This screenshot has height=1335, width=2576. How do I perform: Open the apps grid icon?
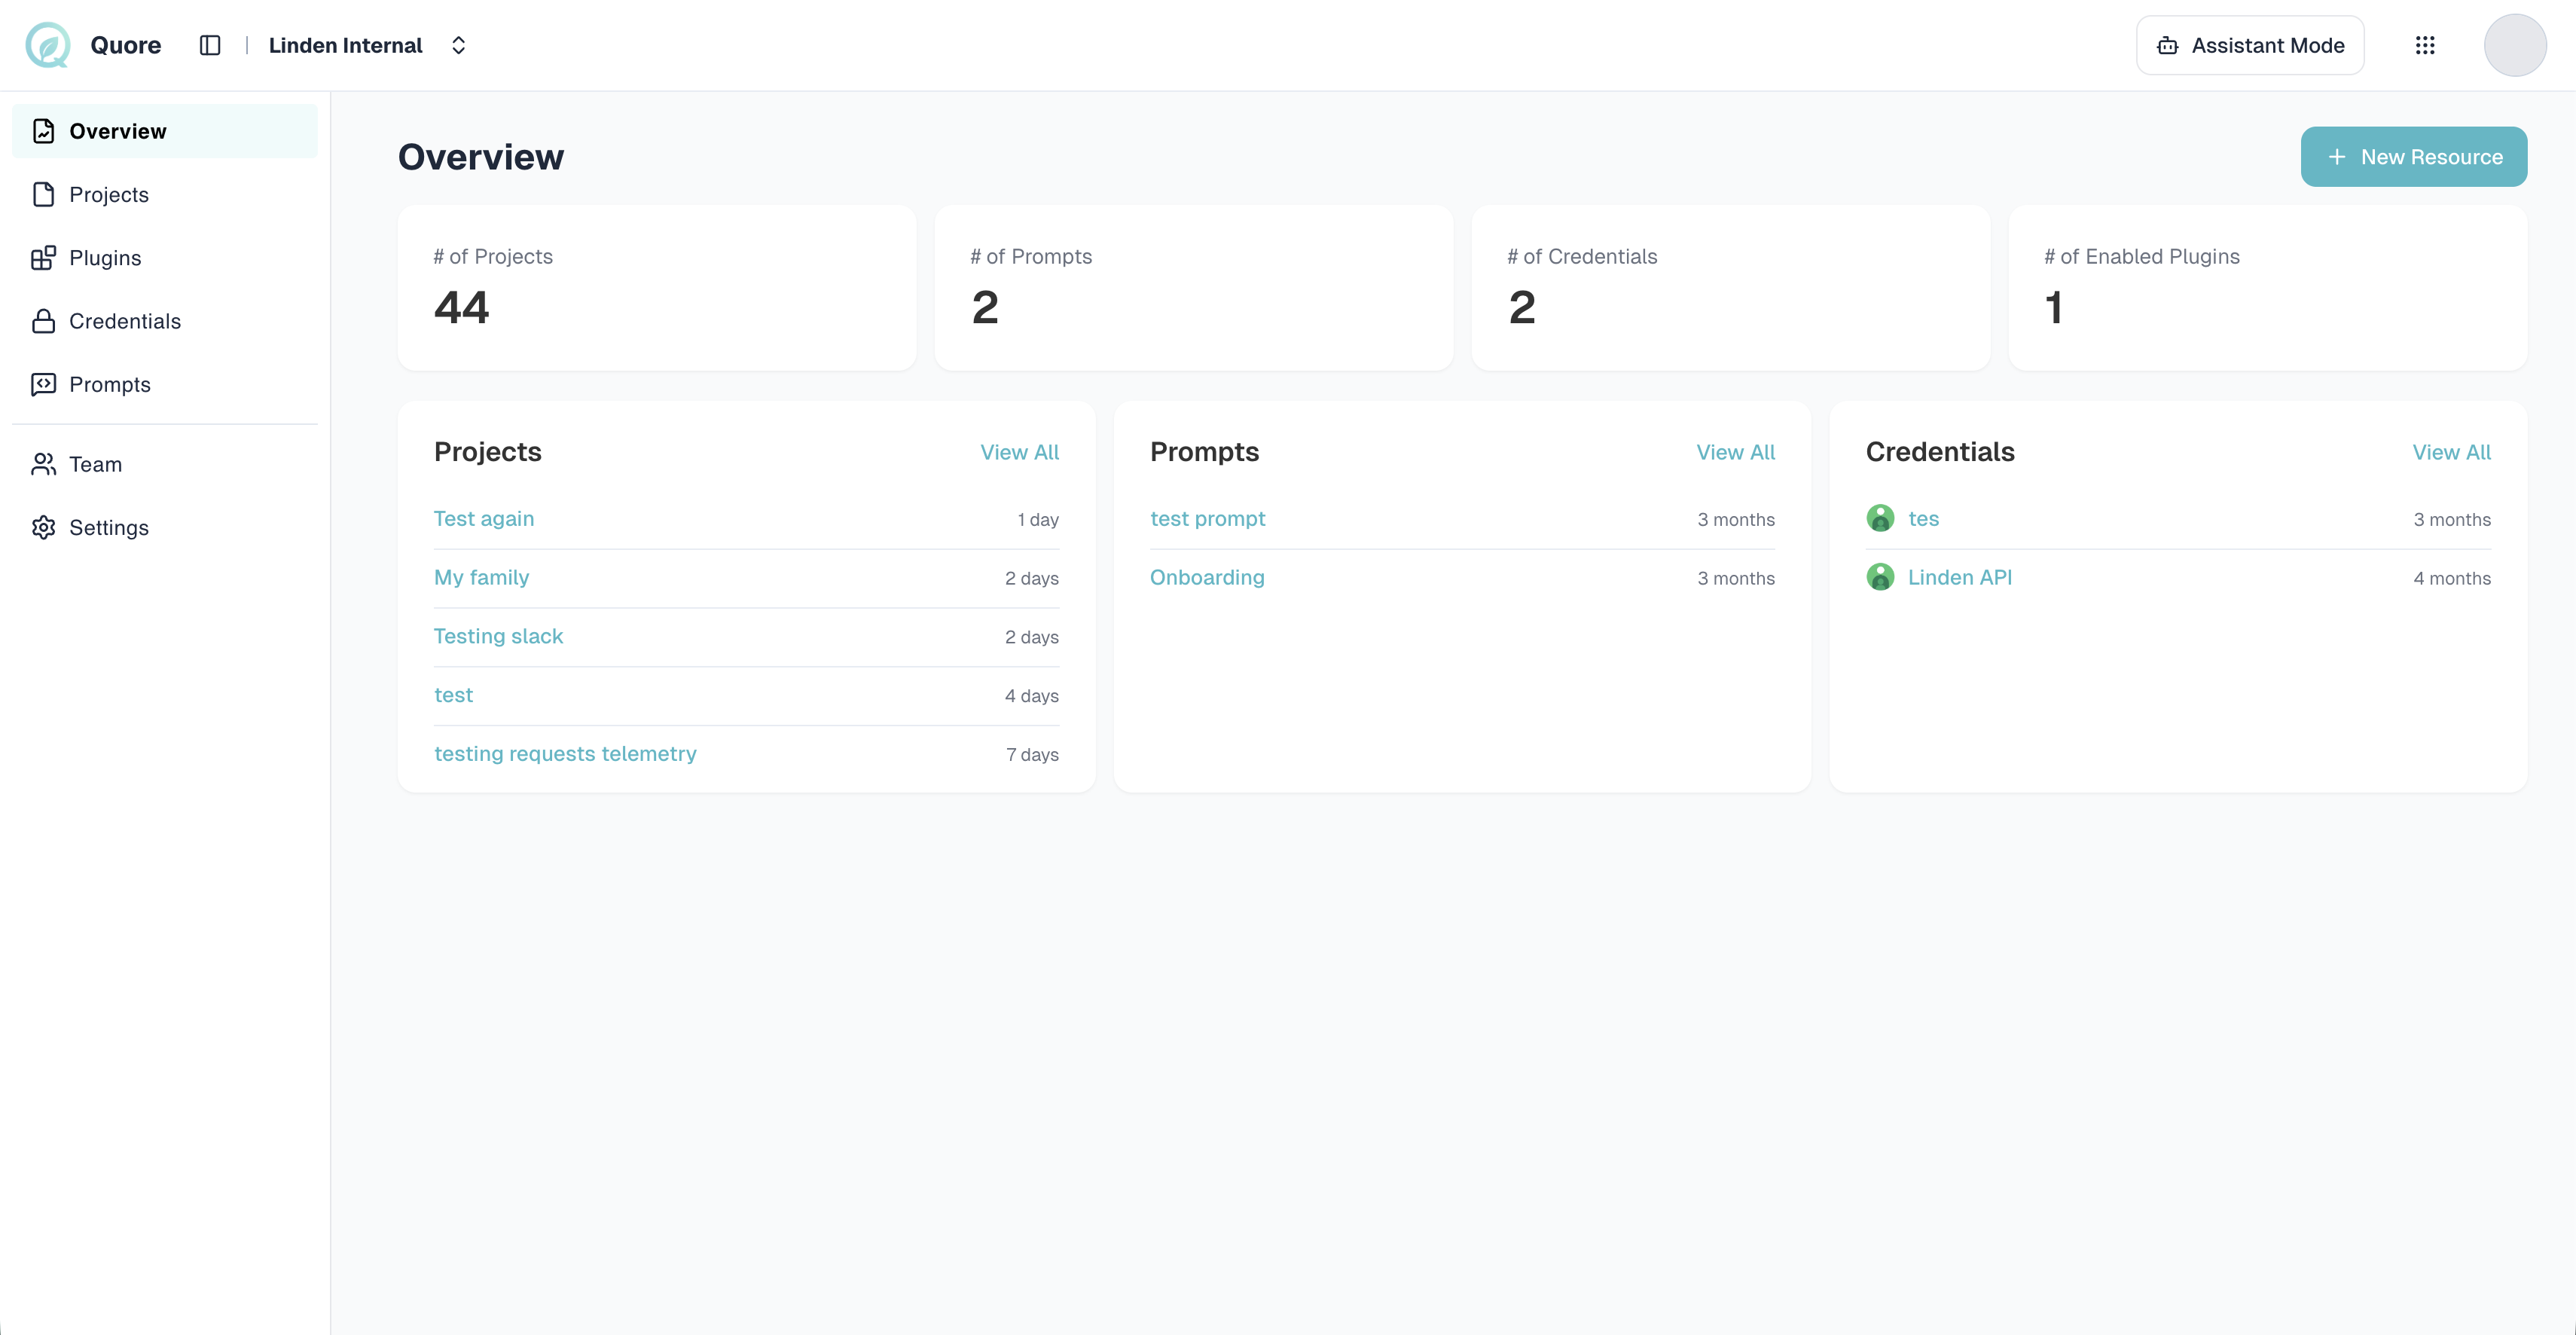(x=2425, y=45)
